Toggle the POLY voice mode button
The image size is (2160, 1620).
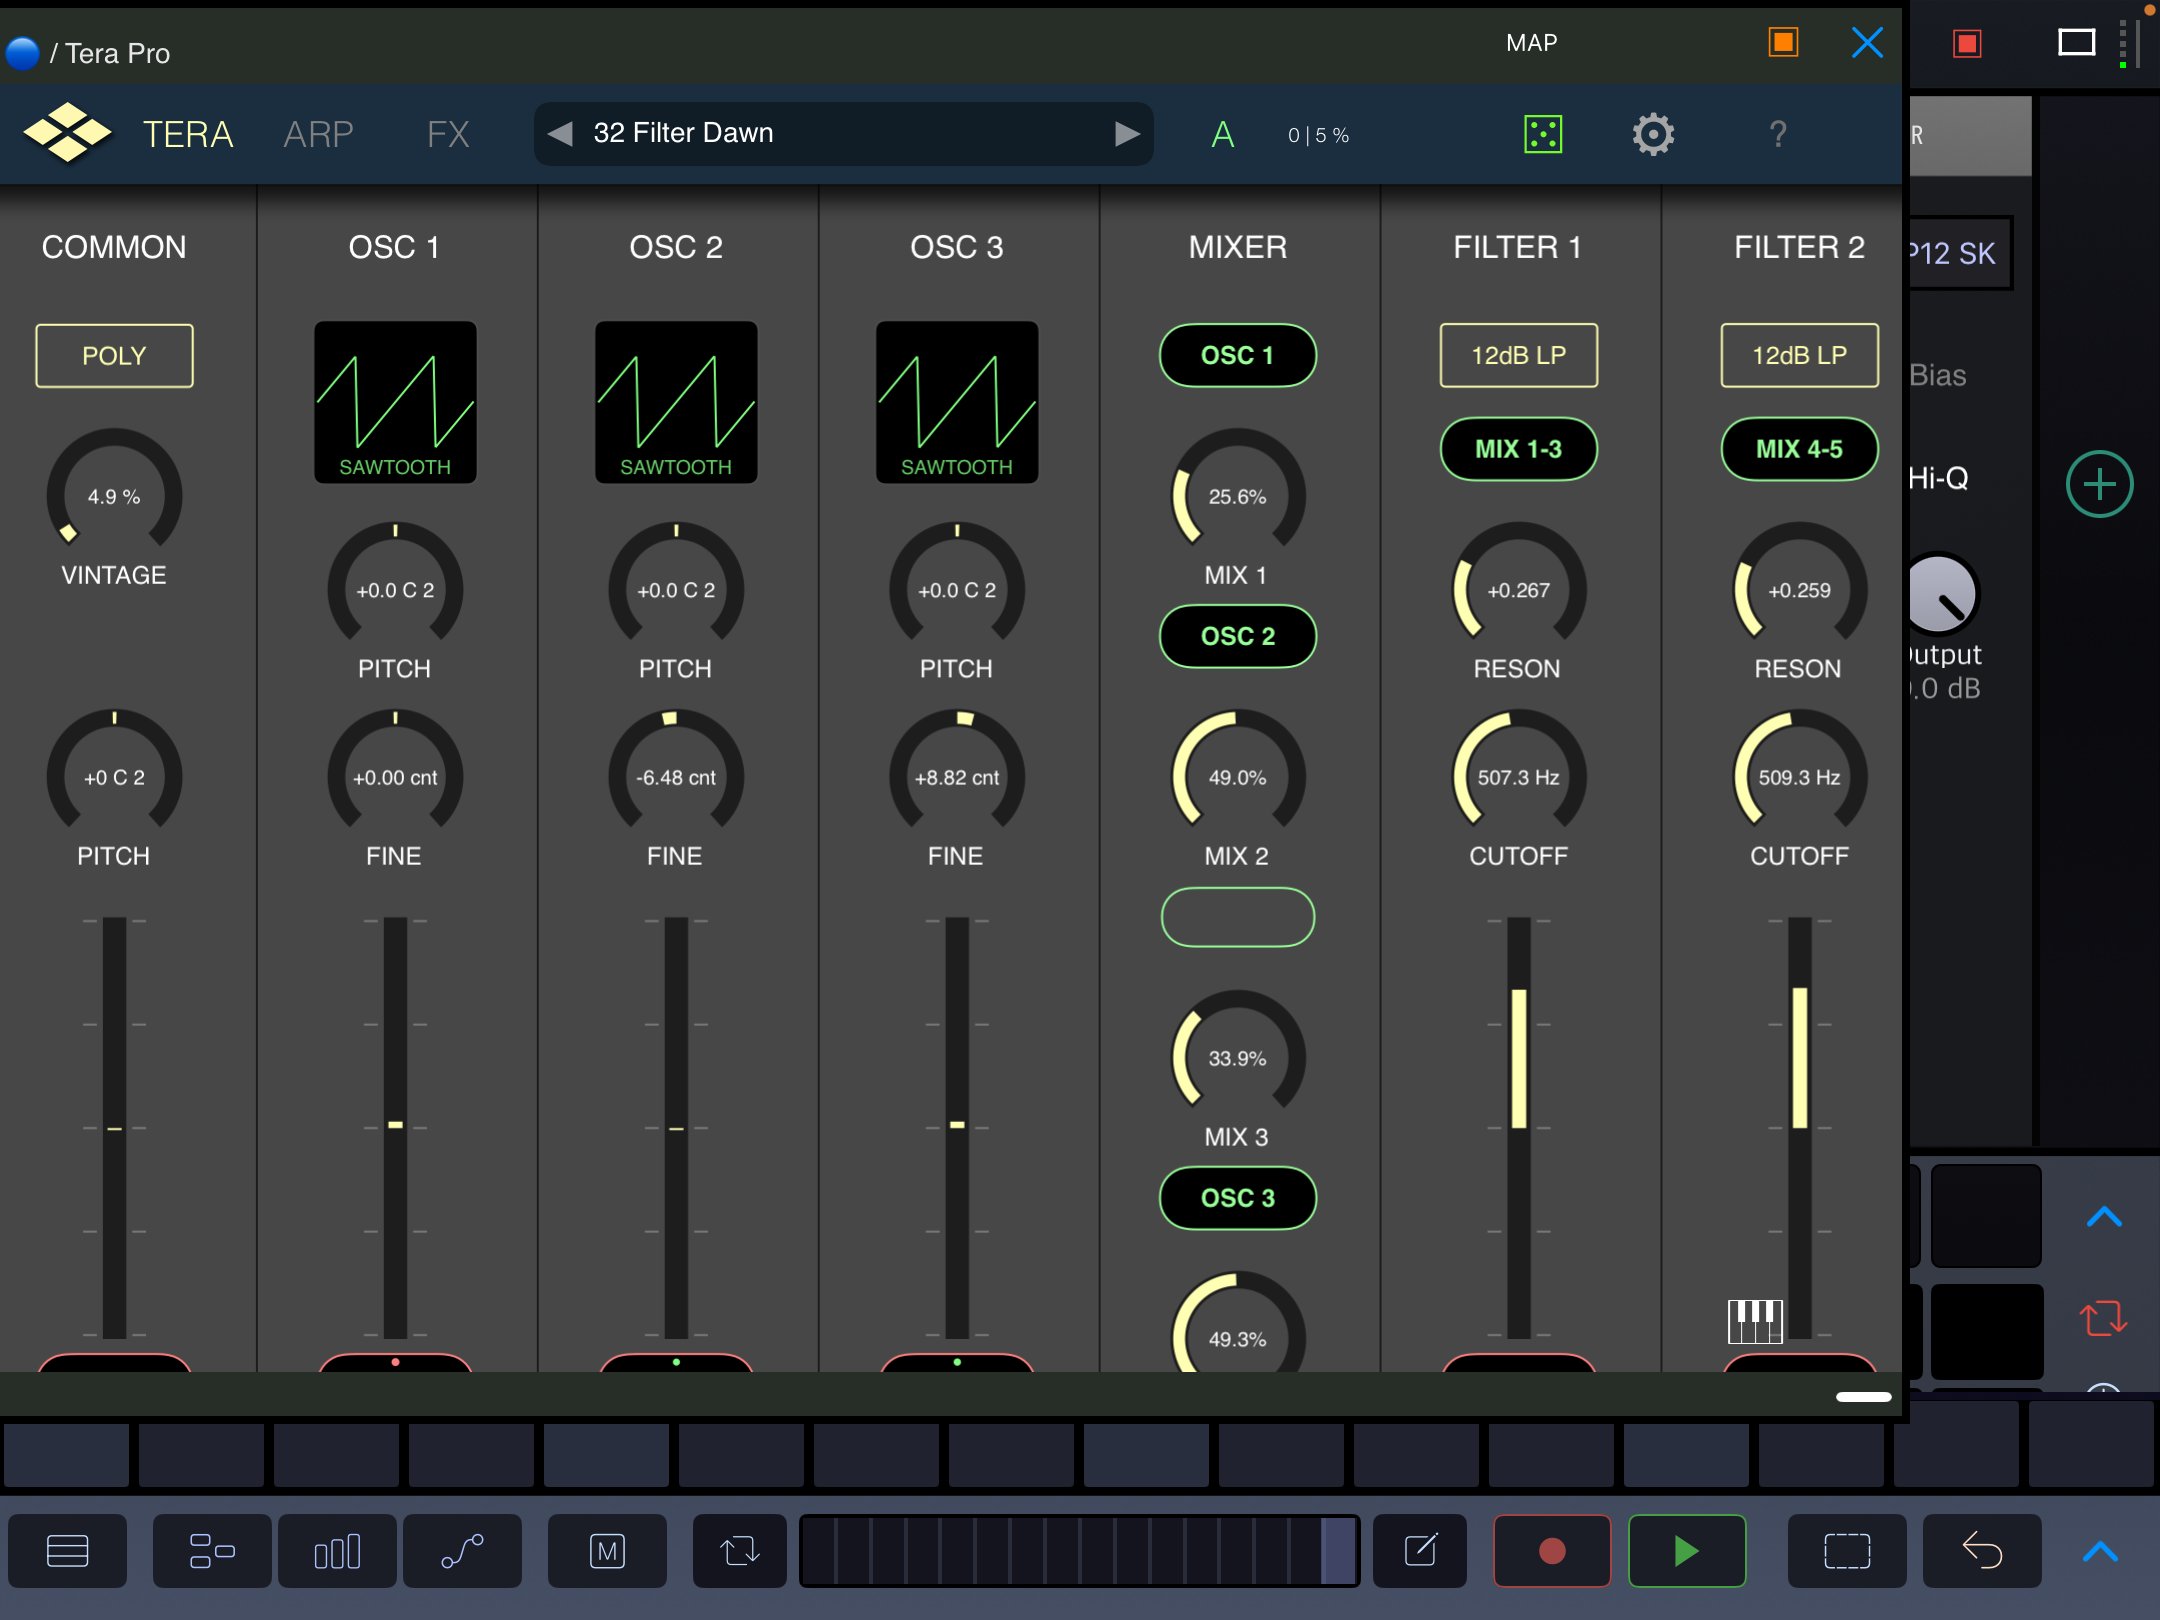pyautogui.click(x=114, y=355)
